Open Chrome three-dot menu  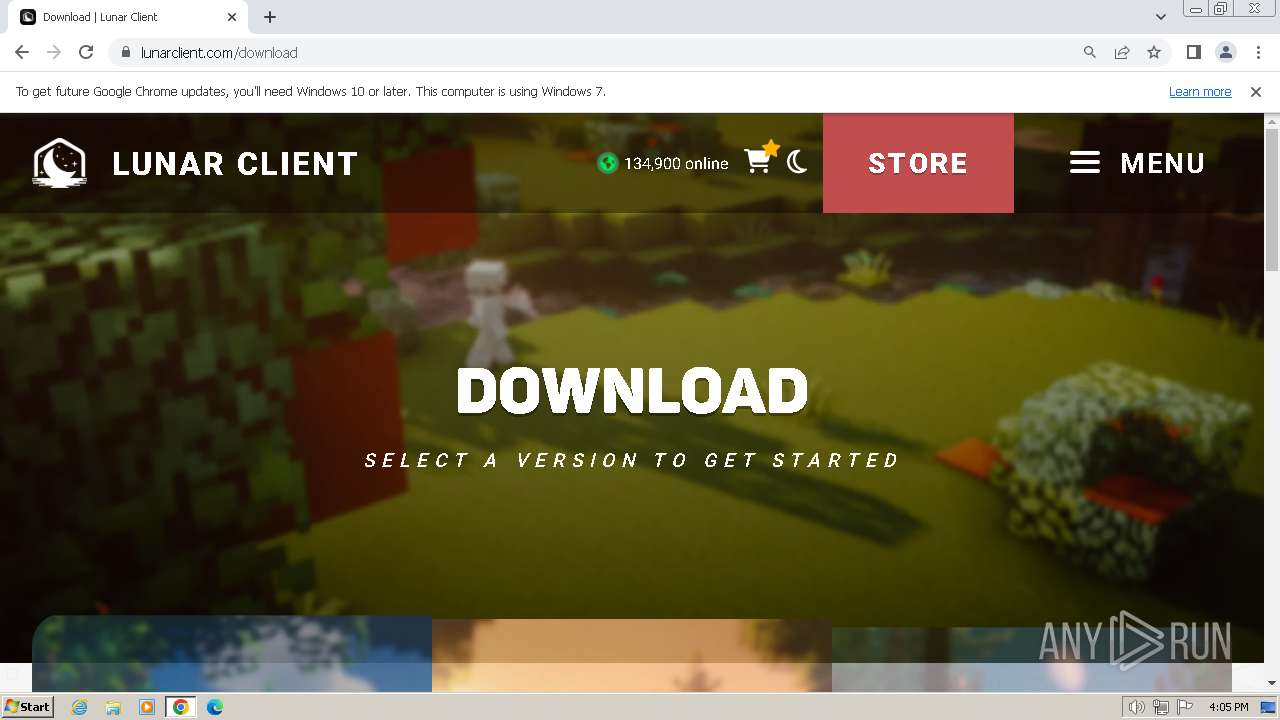point(1258,52)
